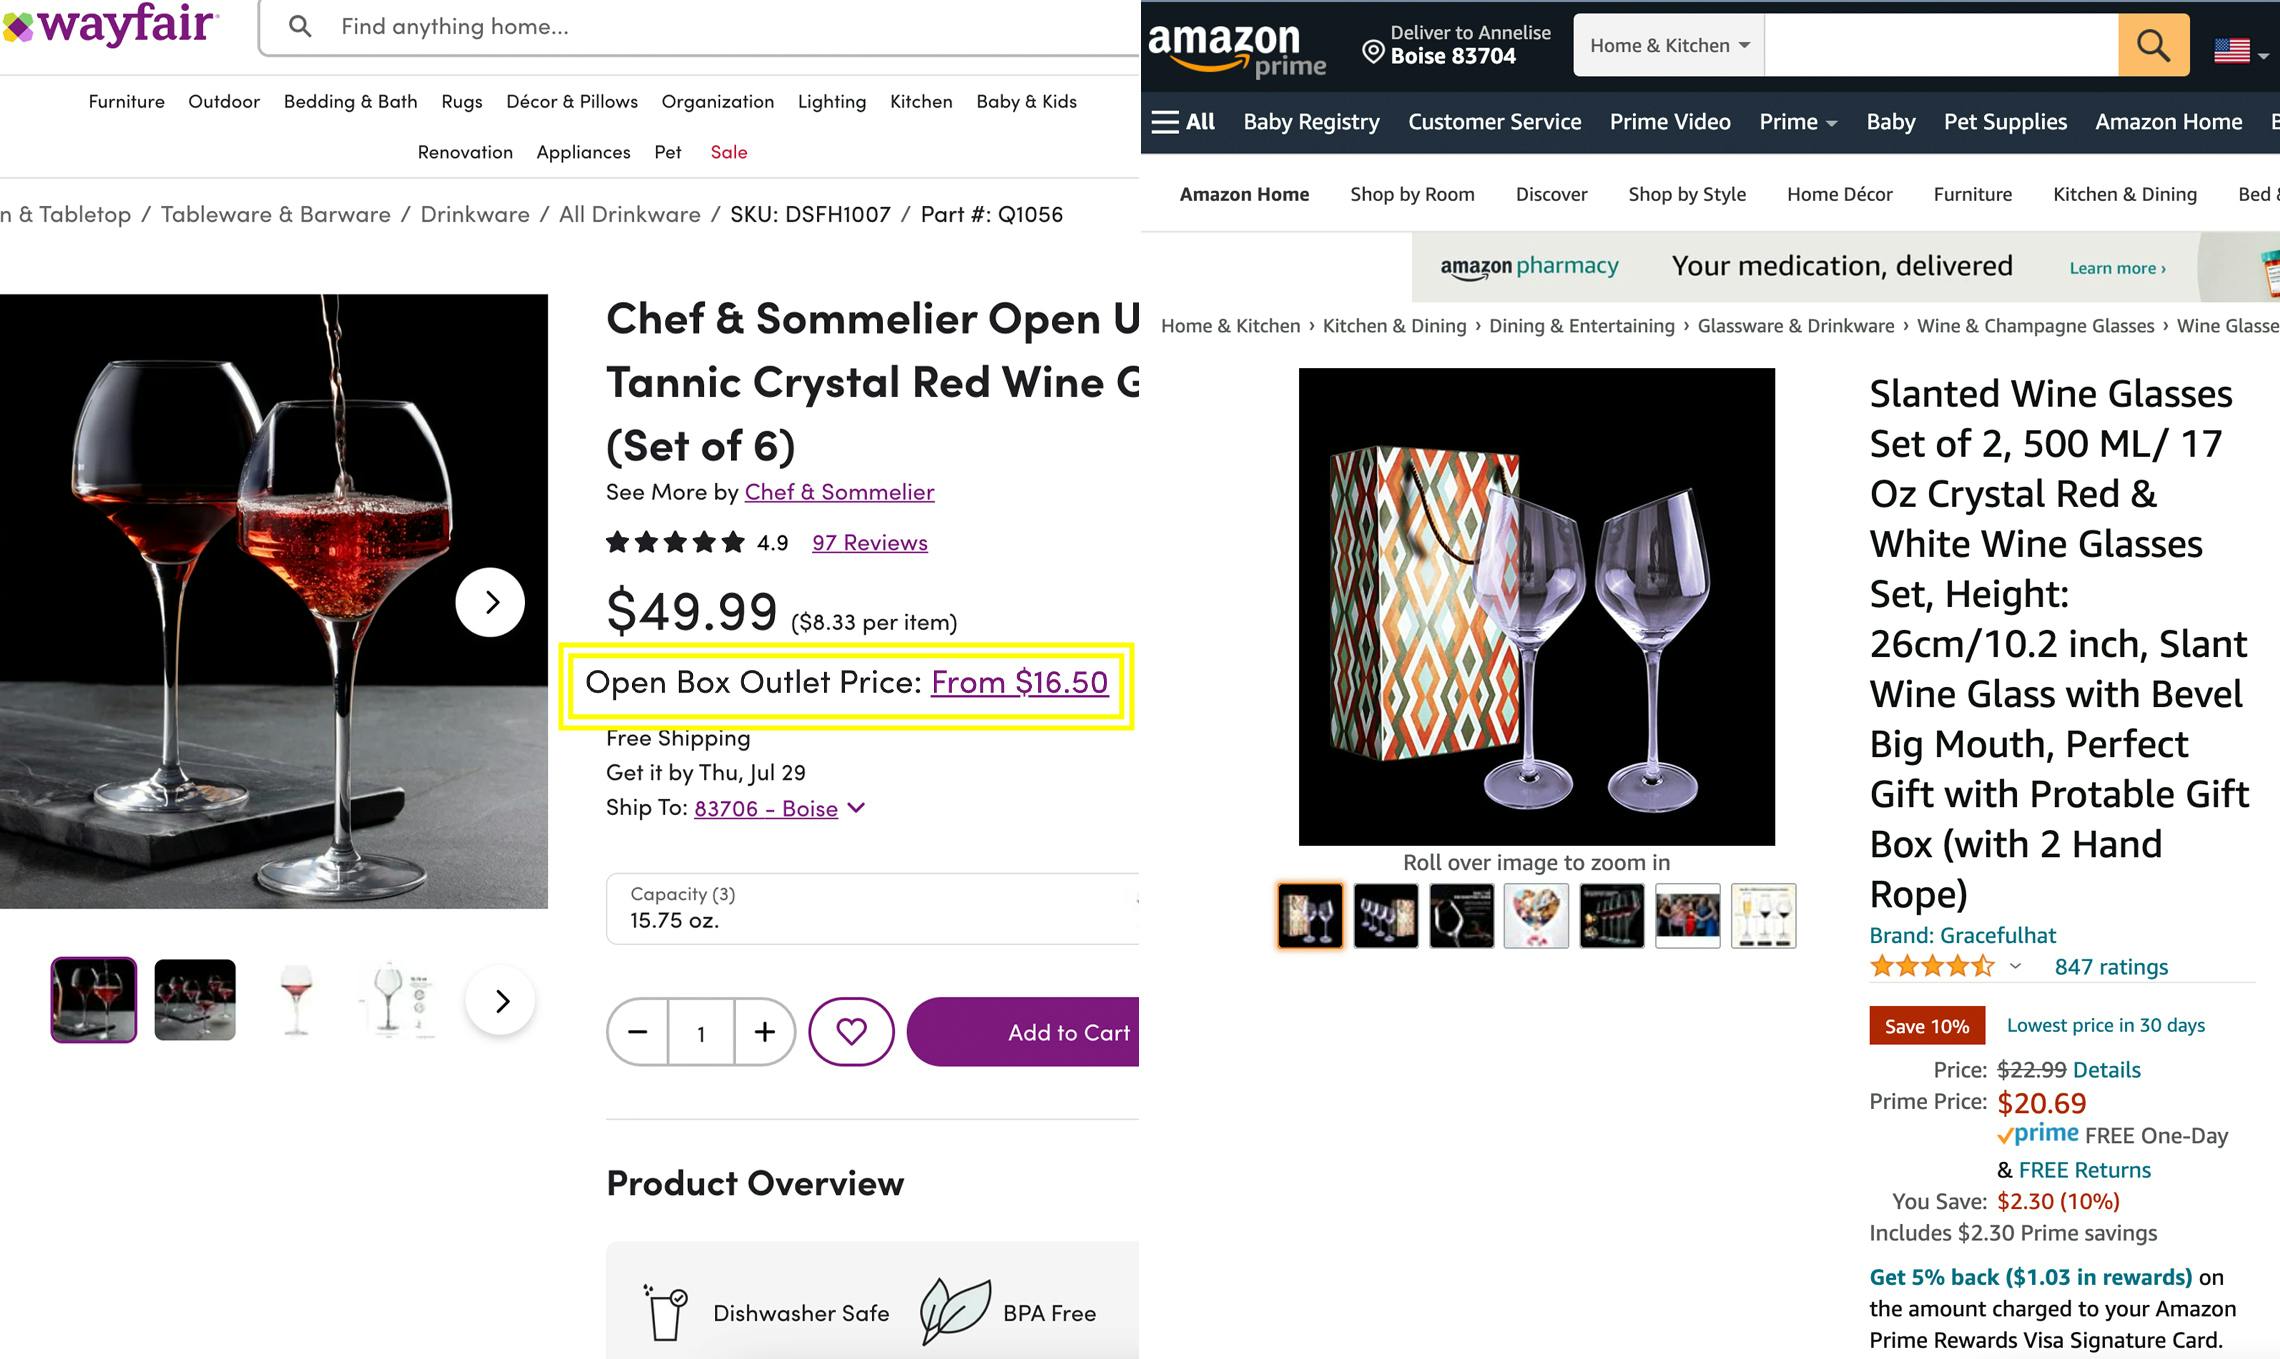Select the highlighted first wine glass thumbnail

click(1309, 915)
